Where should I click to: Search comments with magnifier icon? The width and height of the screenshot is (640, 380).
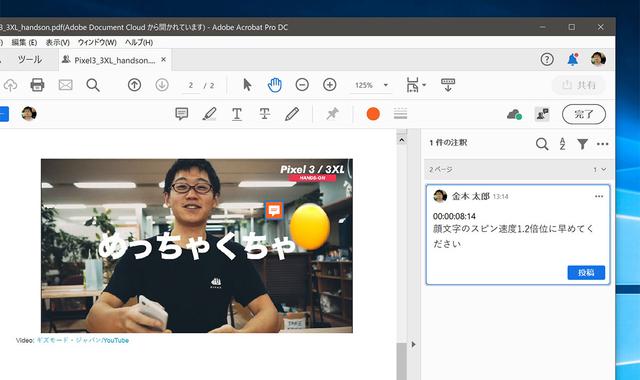tap(542, 144)
